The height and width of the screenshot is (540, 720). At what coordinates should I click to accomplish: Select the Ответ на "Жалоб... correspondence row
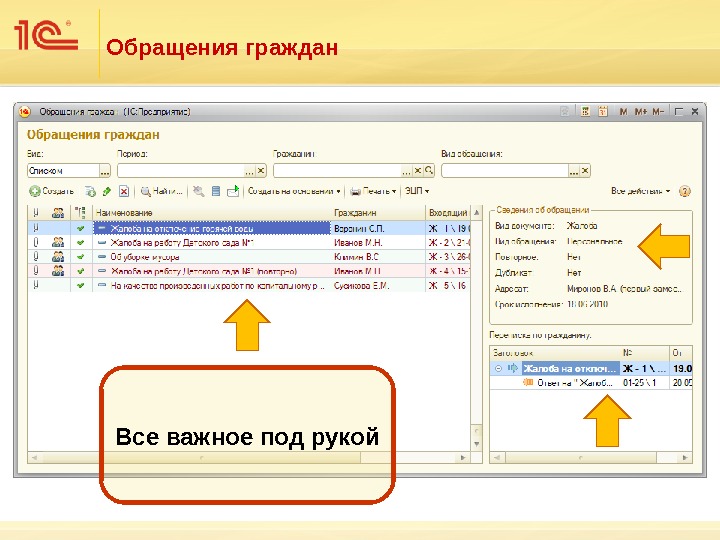click(x=591, y=382)
